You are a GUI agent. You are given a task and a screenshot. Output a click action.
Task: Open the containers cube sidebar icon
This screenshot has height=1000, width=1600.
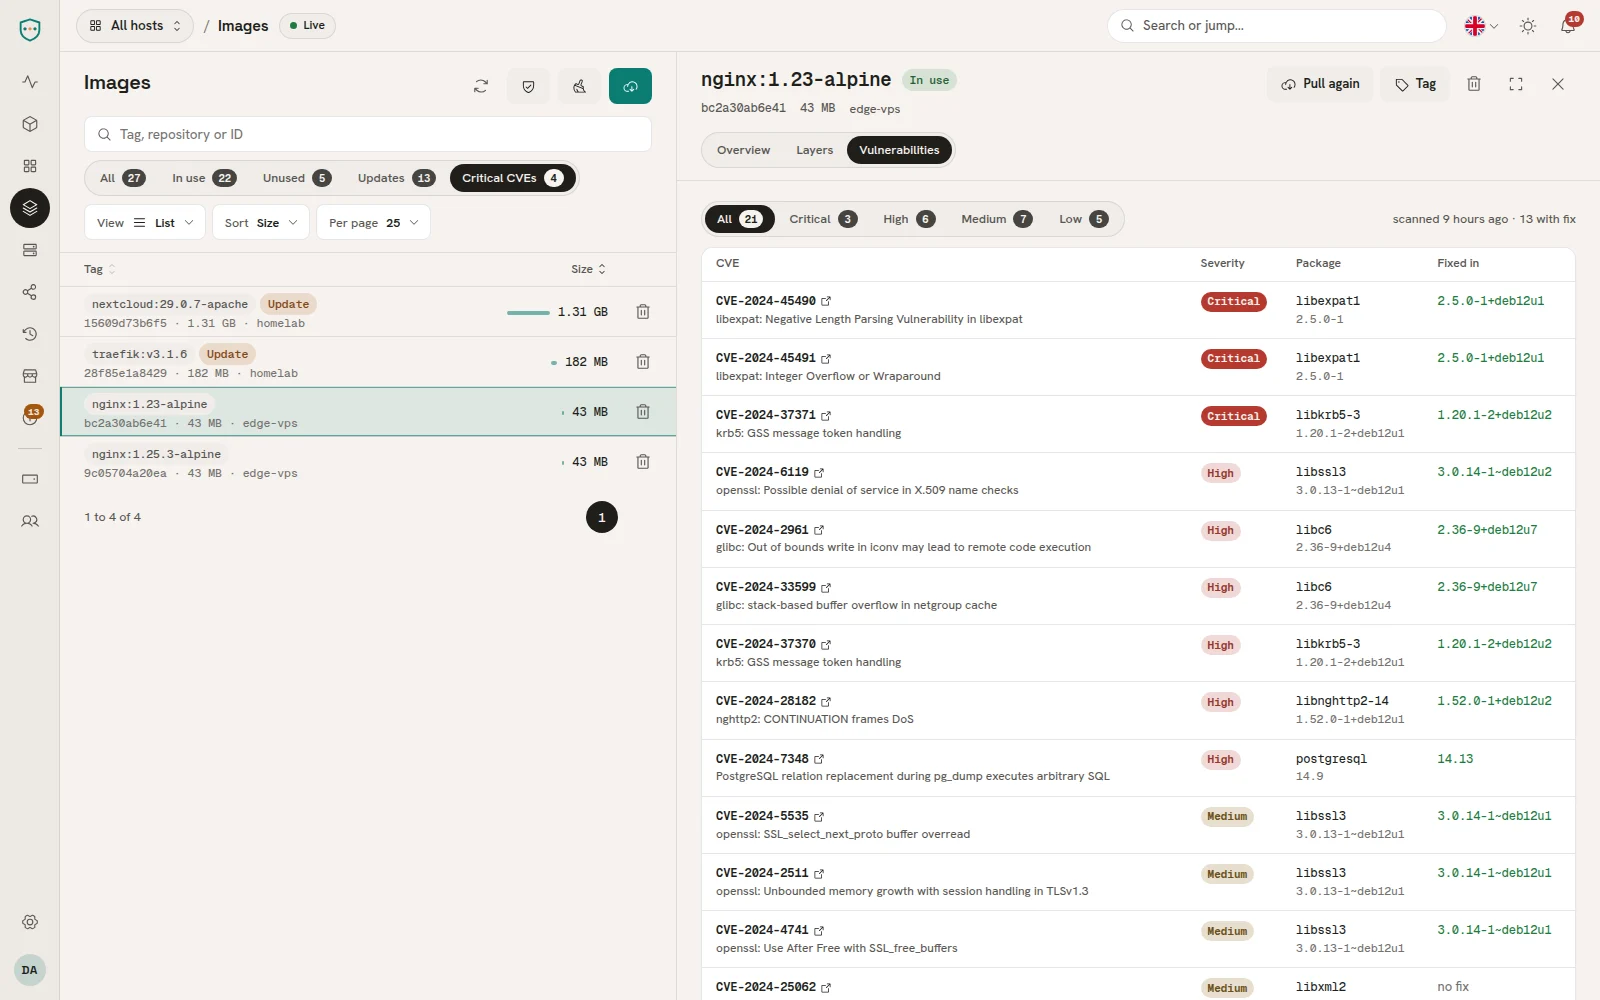[30, 124]
